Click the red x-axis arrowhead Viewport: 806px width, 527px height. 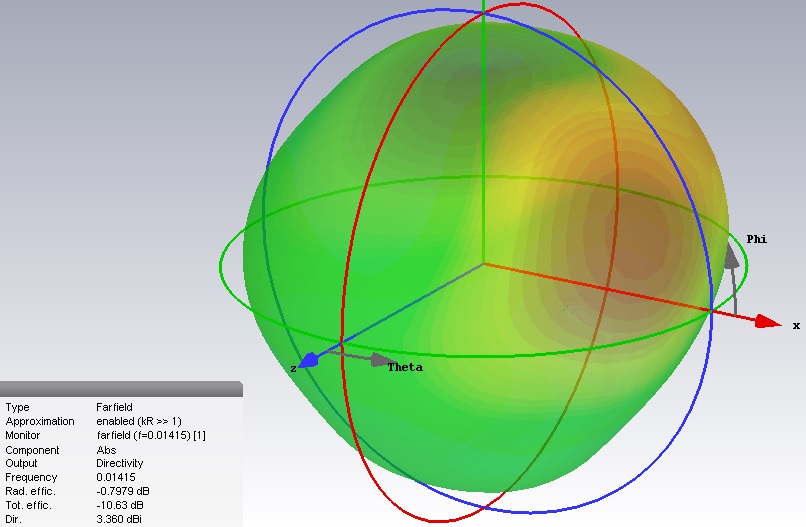point(768,322)
